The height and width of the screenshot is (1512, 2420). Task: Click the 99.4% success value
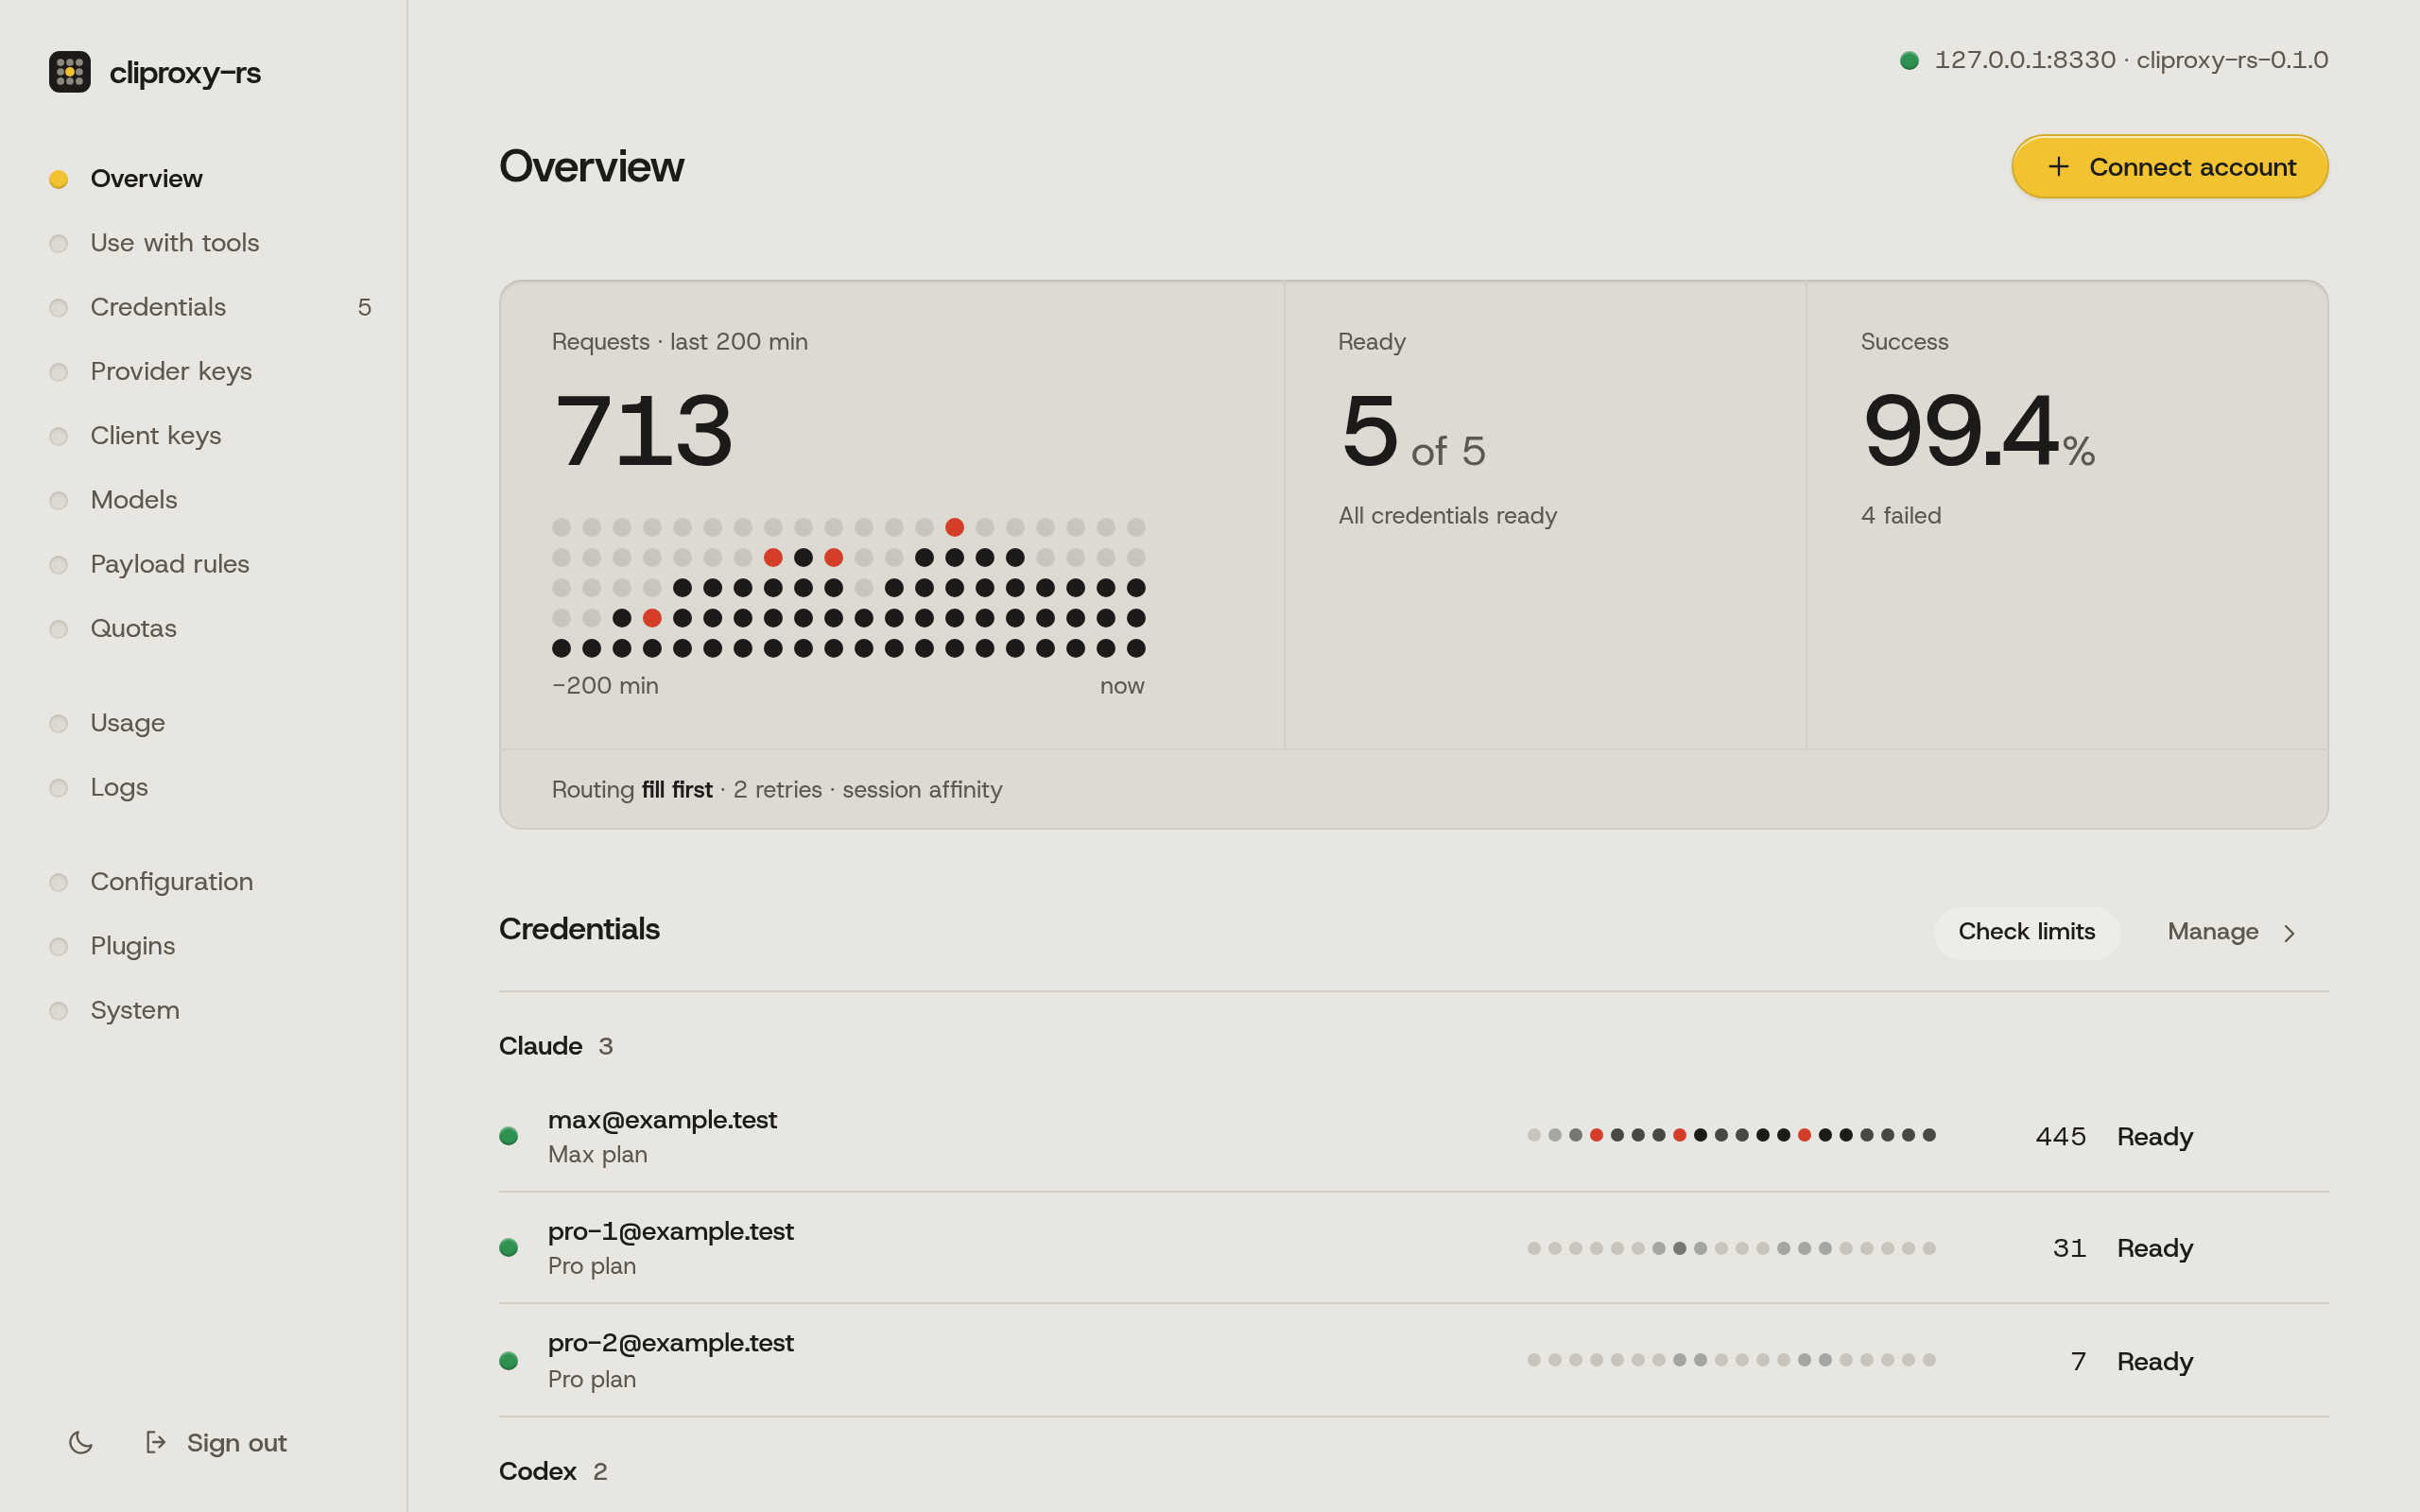click(x=1978, y=431)
